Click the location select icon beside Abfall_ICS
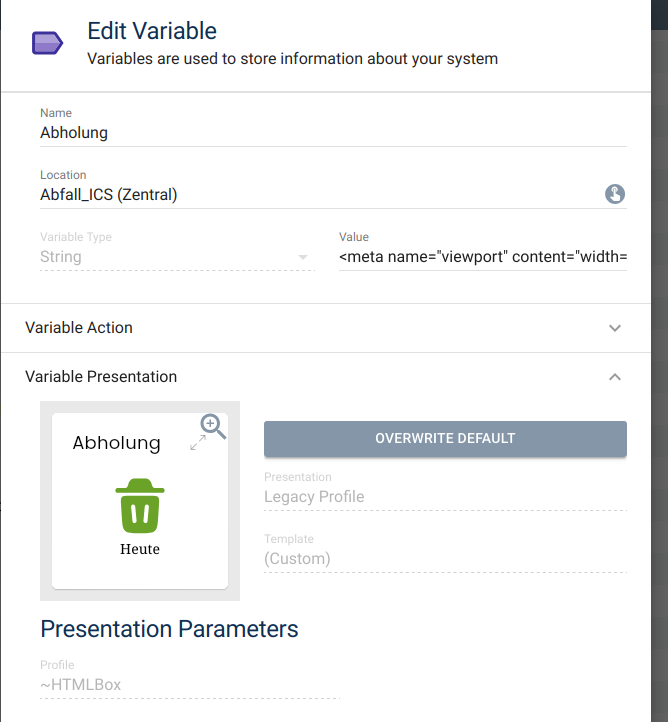This screenshot has height=722, width=668. [615, 194]
